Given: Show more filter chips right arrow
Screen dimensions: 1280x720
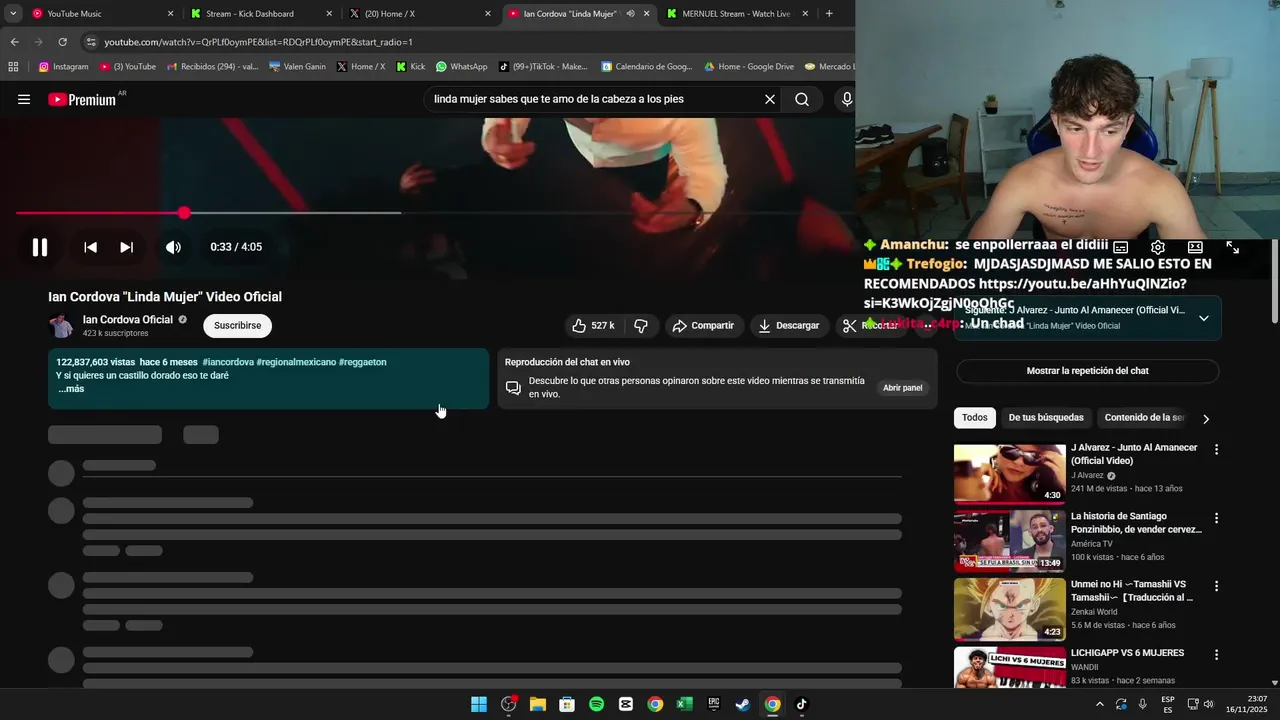Looking at the screenshot, I should [x=1205, y=419].
